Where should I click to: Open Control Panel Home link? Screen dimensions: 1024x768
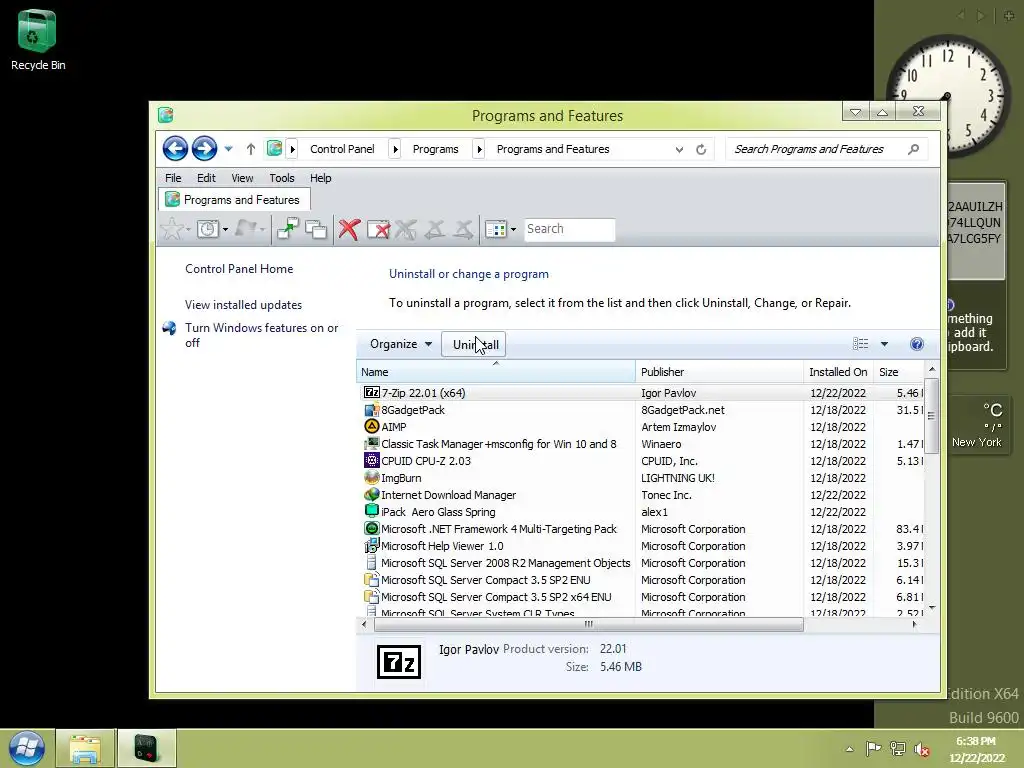coord(239,268)
